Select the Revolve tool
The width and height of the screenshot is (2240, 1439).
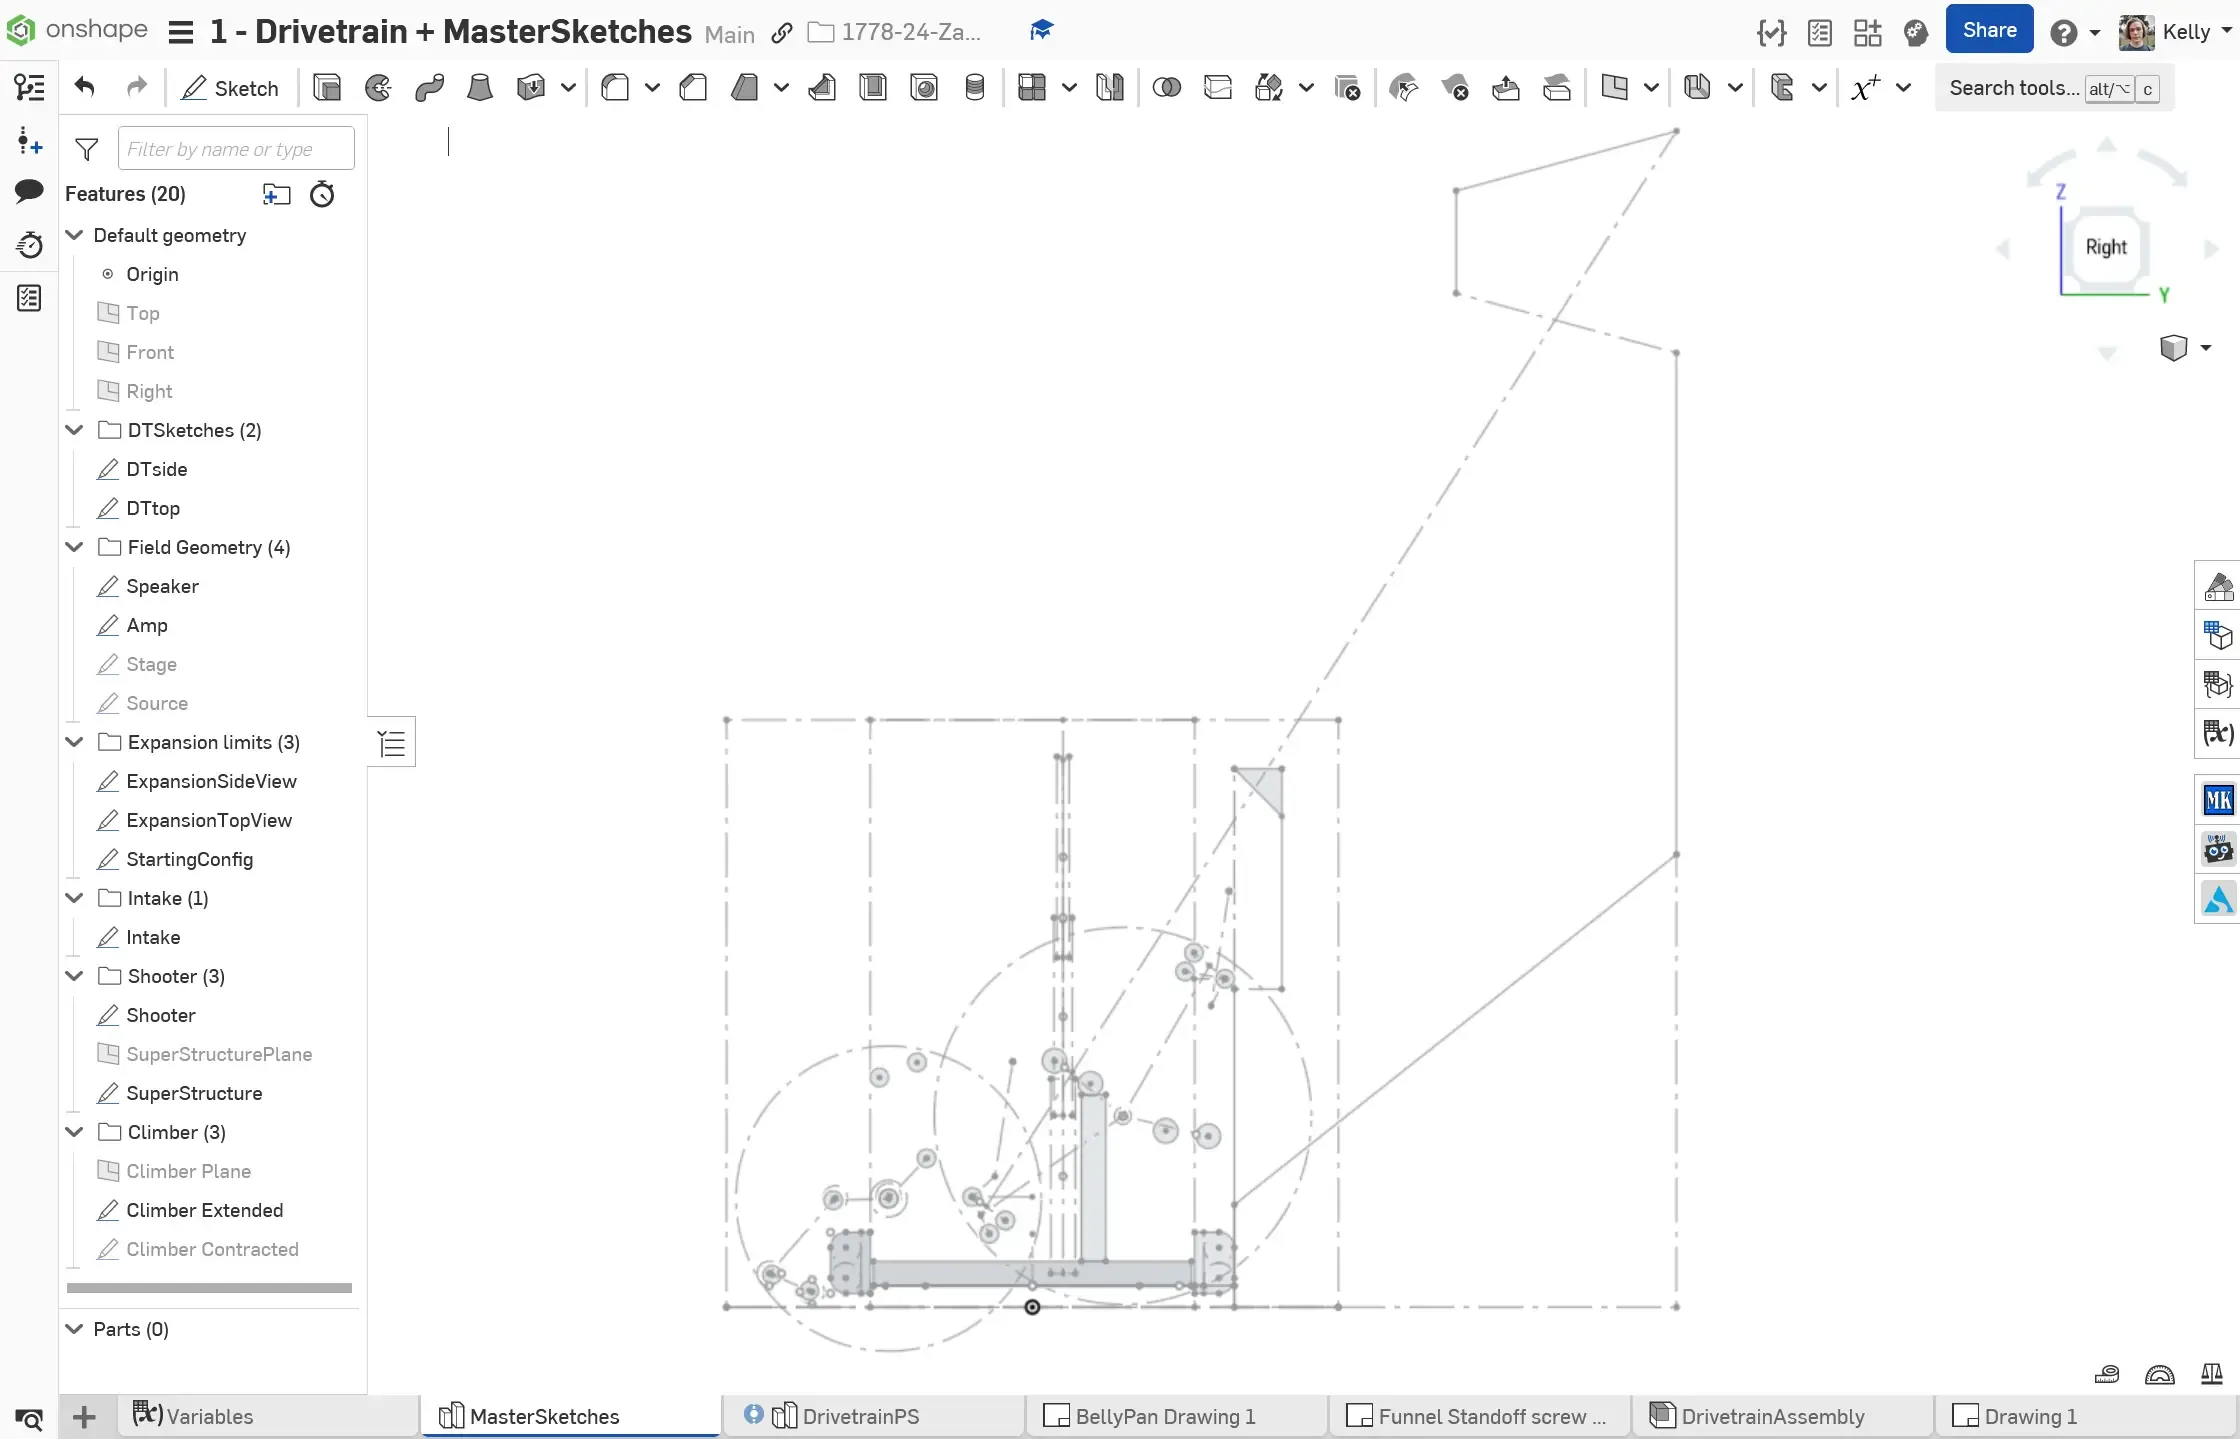click(377, 88)
